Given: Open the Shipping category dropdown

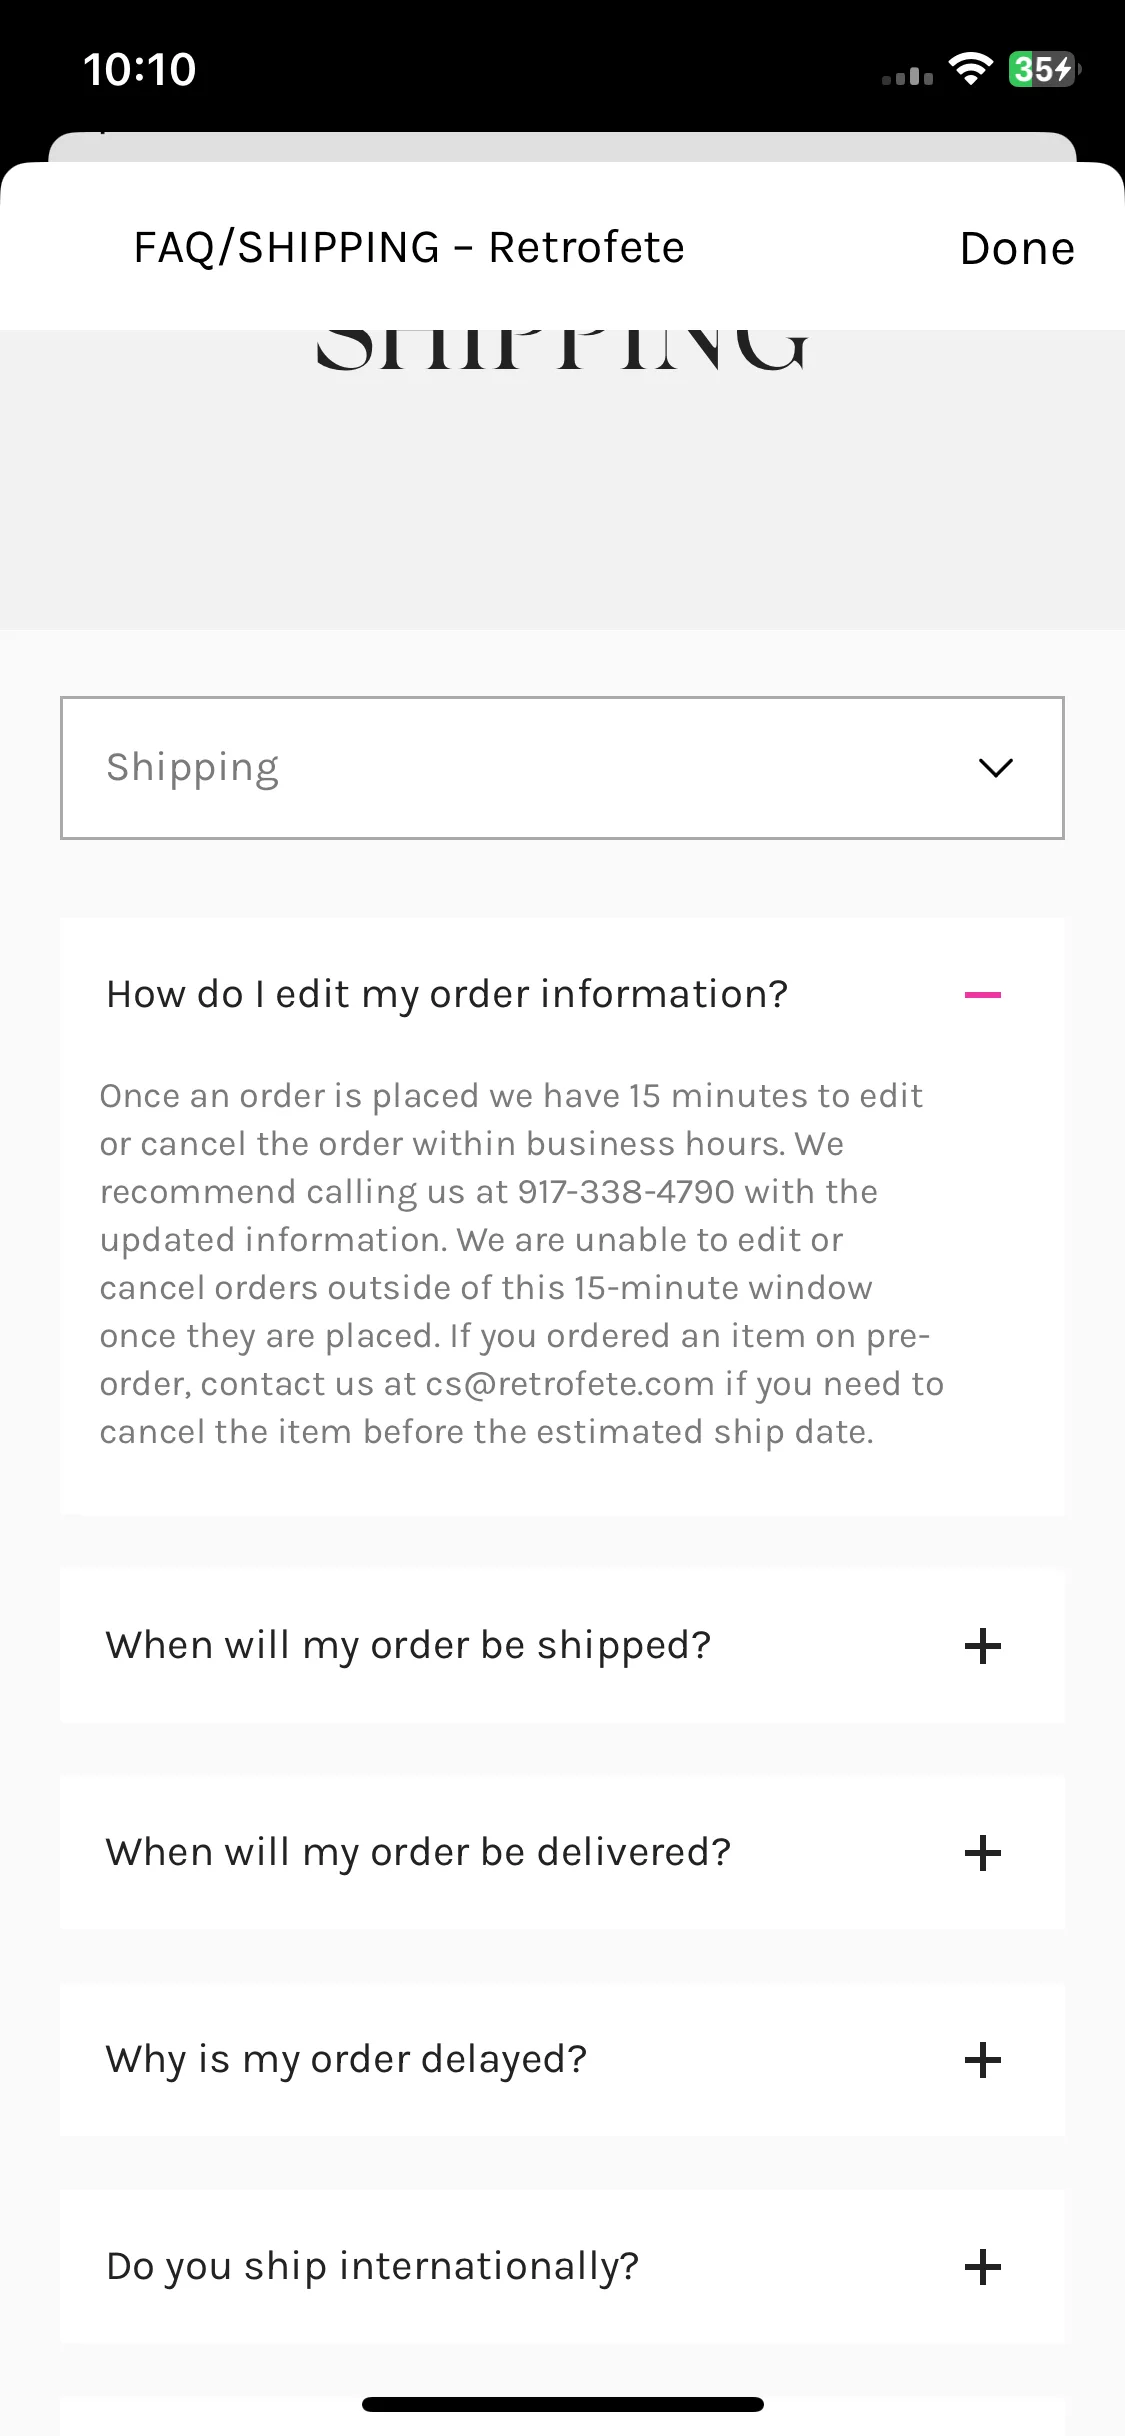Looking at the screenshot, I should [562, 768].
